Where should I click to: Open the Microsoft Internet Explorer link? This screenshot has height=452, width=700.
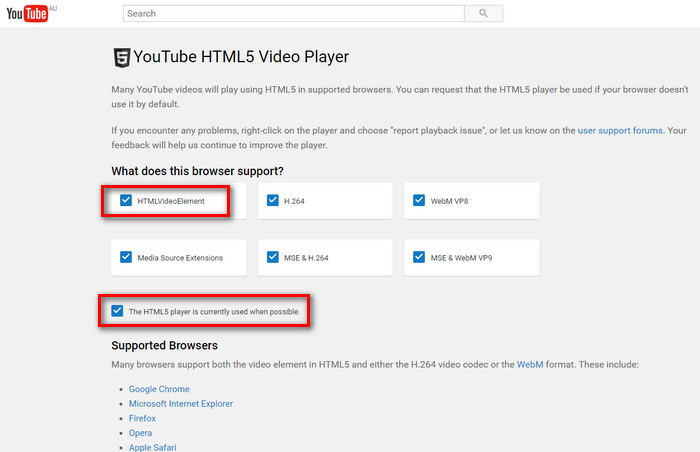pyautogui.click(x=181, y=404)
